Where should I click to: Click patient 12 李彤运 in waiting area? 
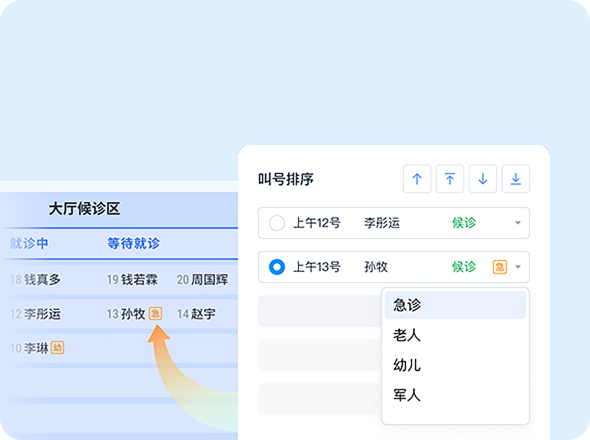pyautogui.click(x=35, y=314)
